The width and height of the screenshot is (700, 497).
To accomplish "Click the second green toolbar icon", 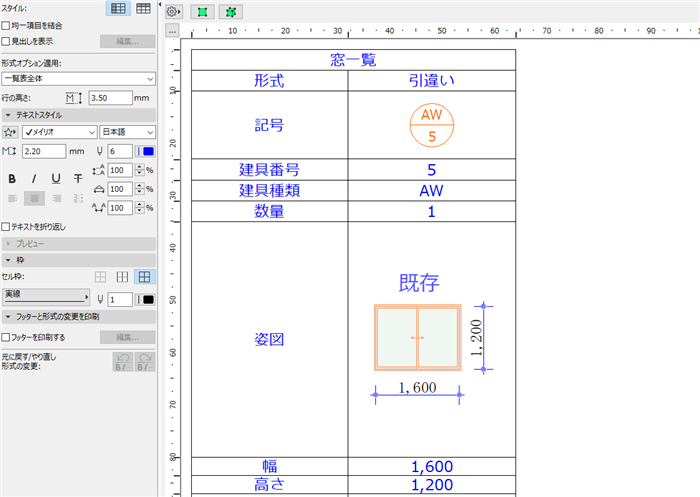I will click(x=231, y=12).
